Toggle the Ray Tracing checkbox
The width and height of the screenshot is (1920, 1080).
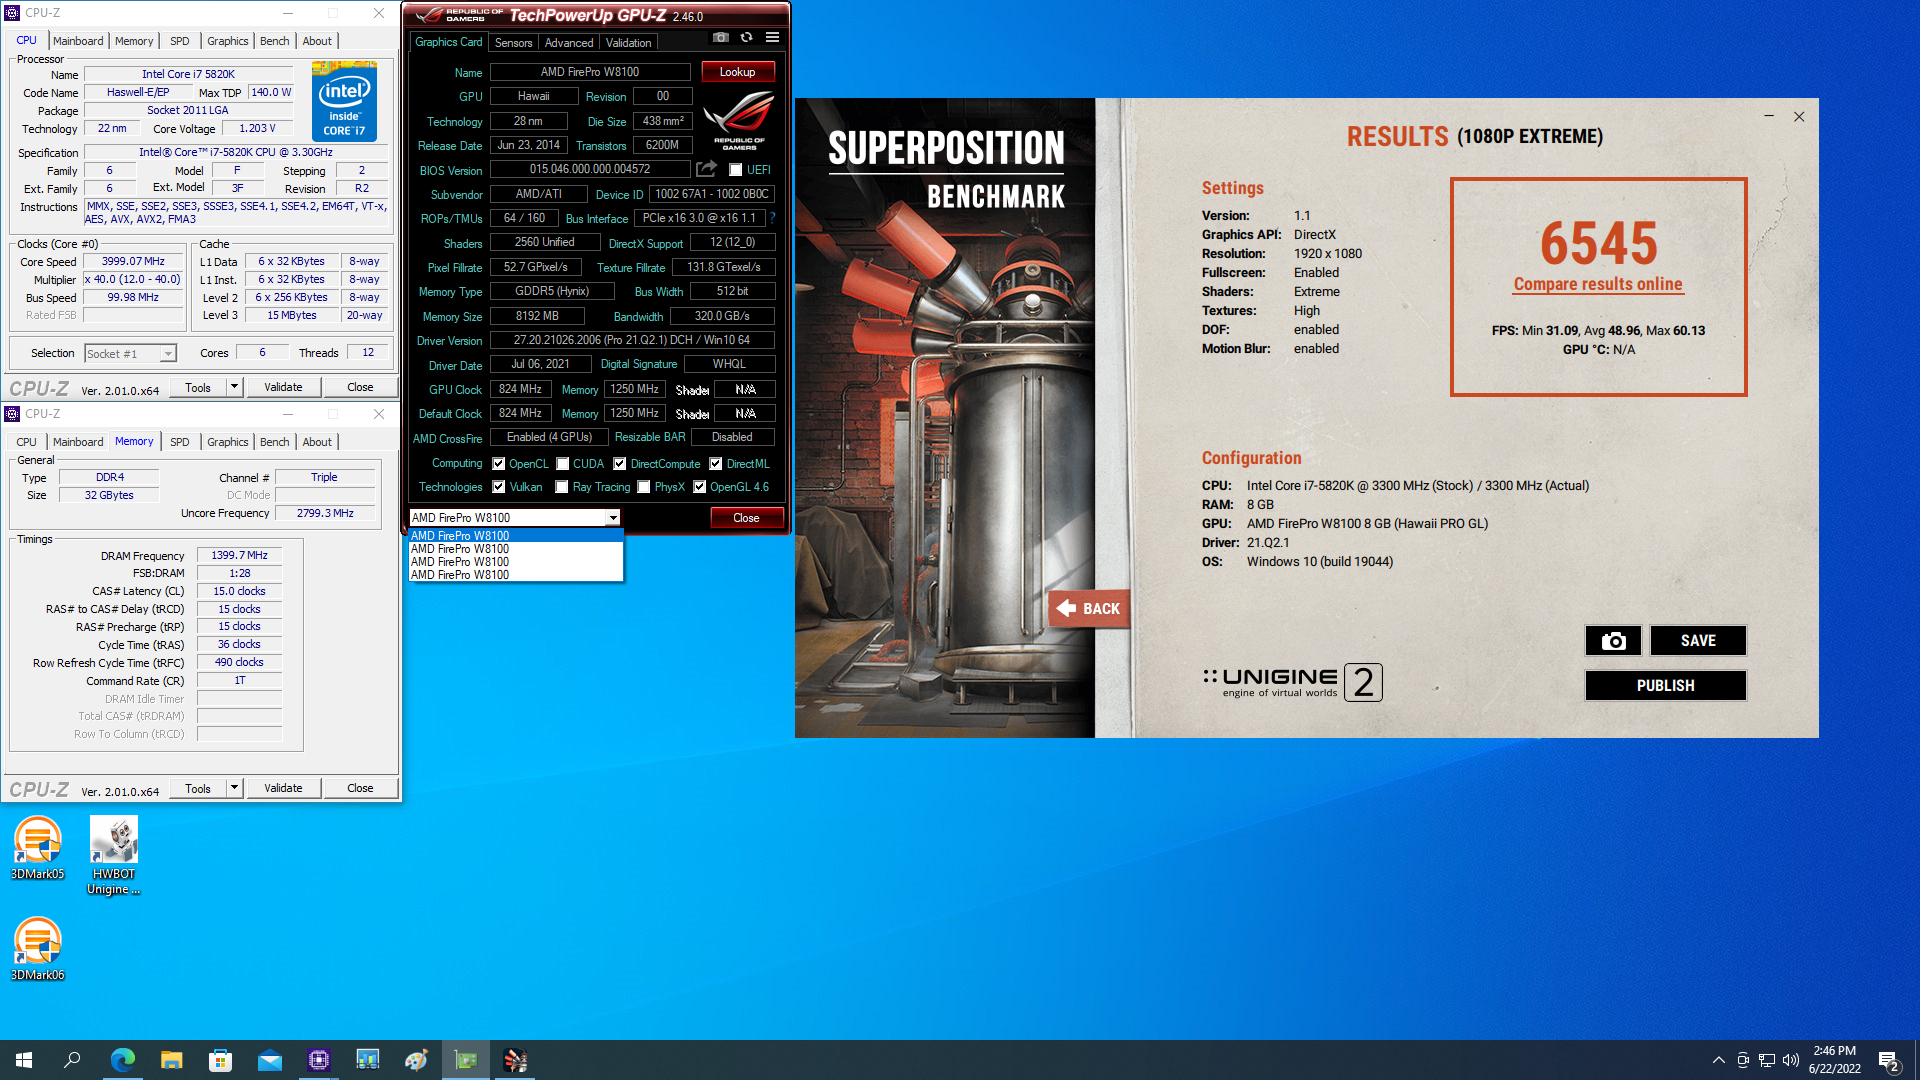pyautogui.click(x=561, y=487)
